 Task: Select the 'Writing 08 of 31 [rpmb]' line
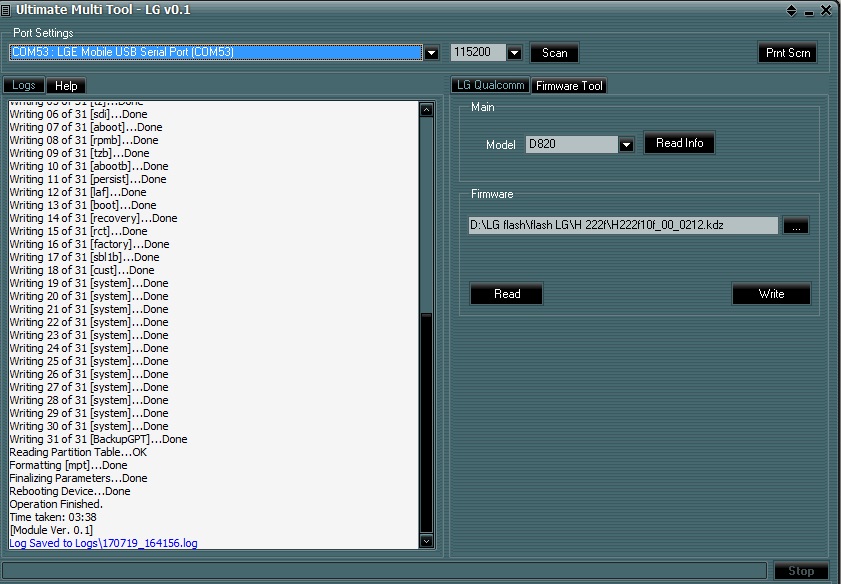click(x=84, y=141)
